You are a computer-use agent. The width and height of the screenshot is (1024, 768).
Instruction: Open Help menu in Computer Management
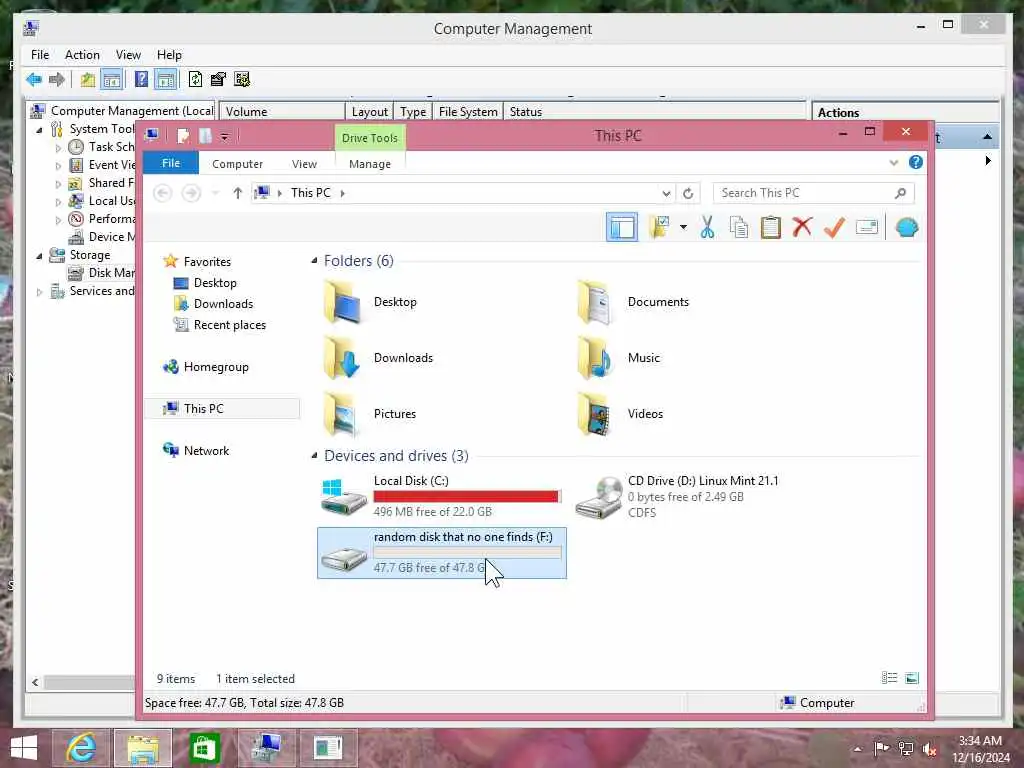point(169,55)
